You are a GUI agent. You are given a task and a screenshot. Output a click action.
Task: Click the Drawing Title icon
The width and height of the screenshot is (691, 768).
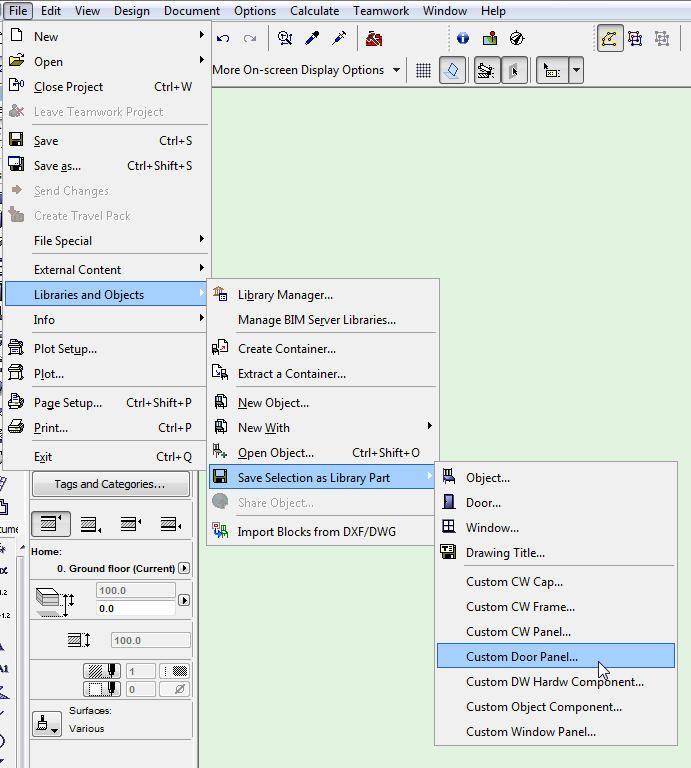[x=449, y=552]
